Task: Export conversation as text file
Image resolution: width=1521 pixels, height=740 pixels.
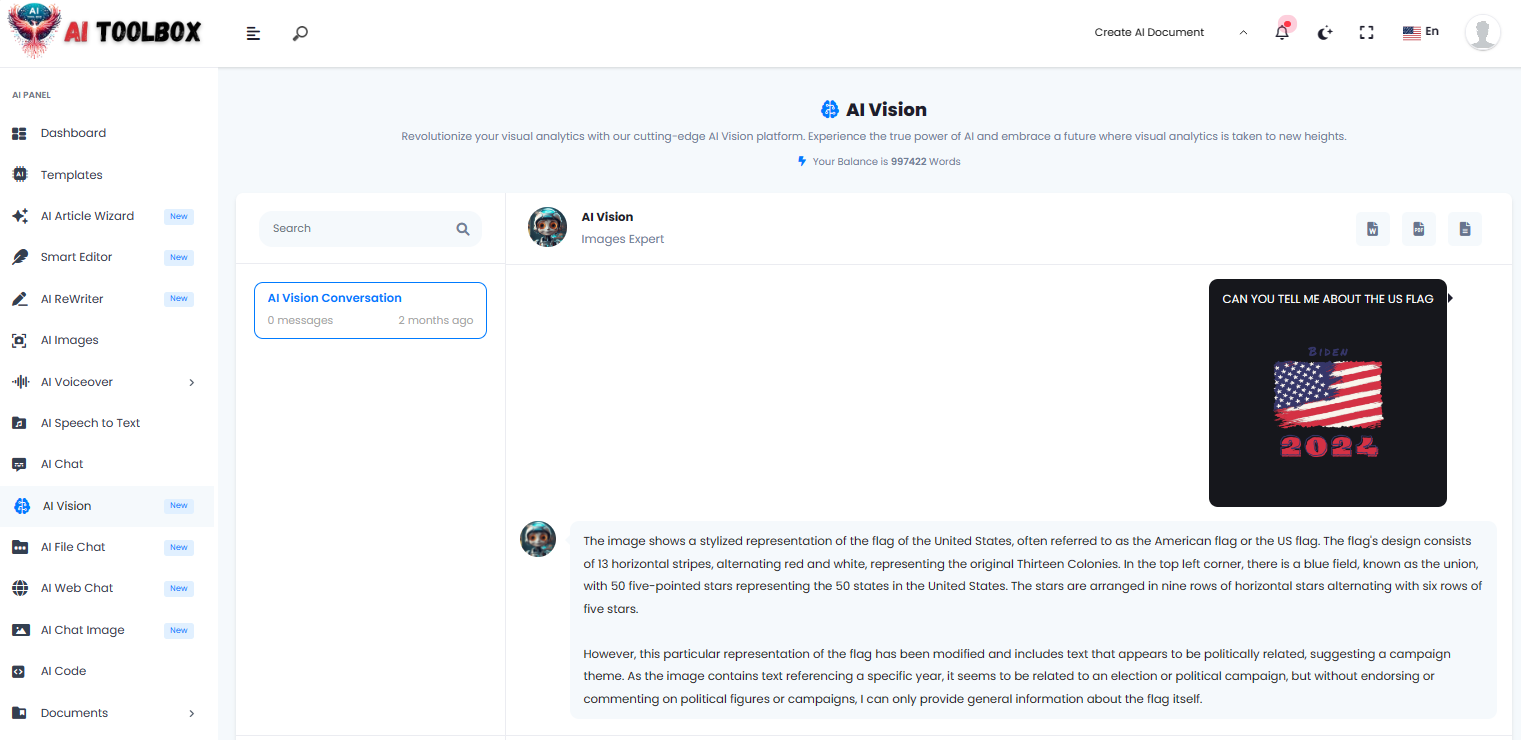Action: [x=1465, y=229]
